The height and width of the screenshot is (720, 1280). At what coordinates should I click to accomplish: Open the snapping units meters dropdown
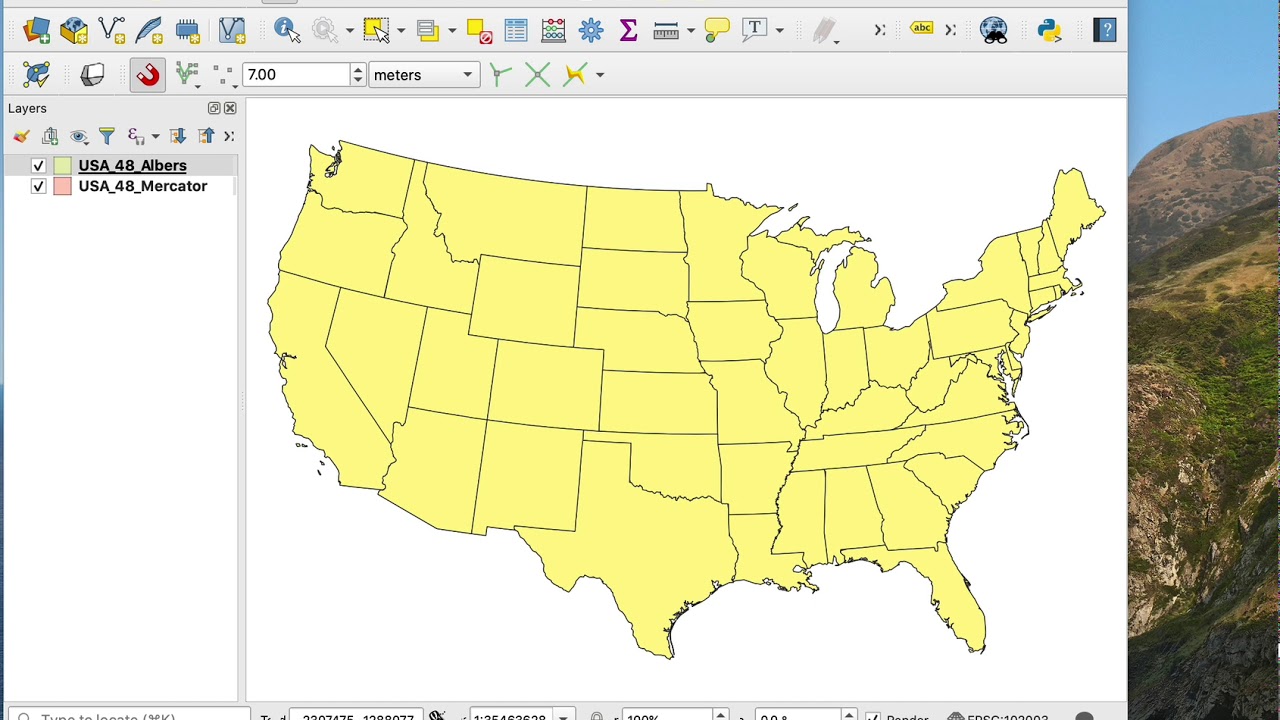click(x=424, y=75)
